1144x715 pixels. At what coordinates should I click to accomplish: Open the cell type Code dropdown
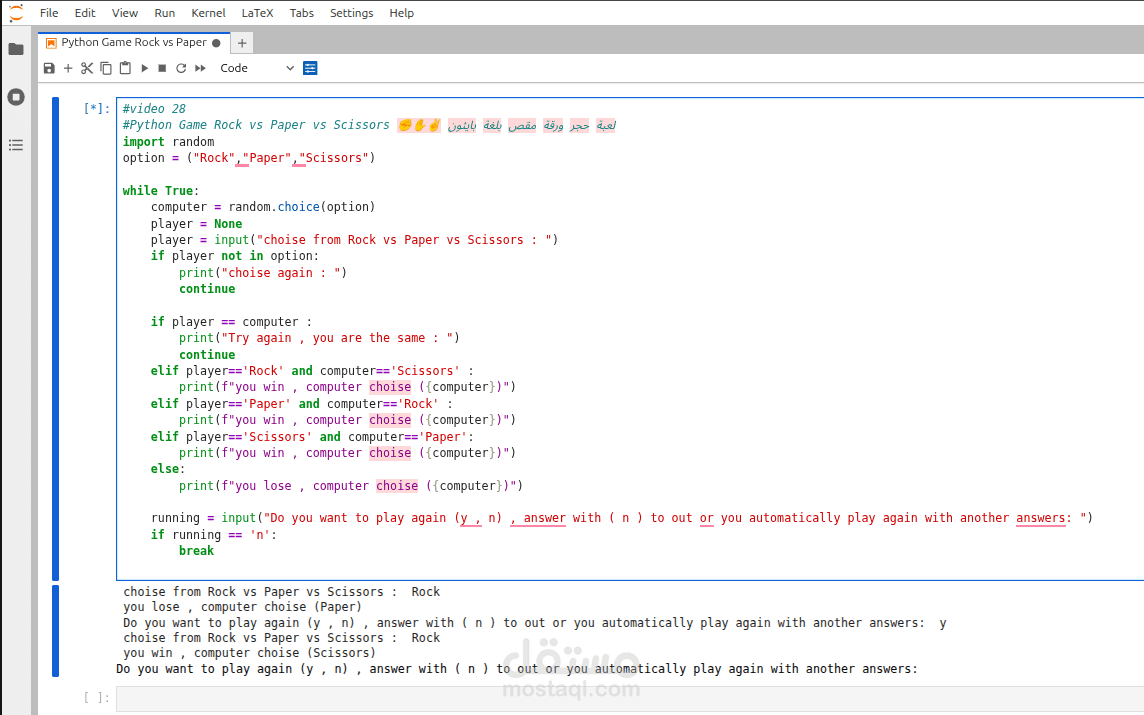coord(257,68)
